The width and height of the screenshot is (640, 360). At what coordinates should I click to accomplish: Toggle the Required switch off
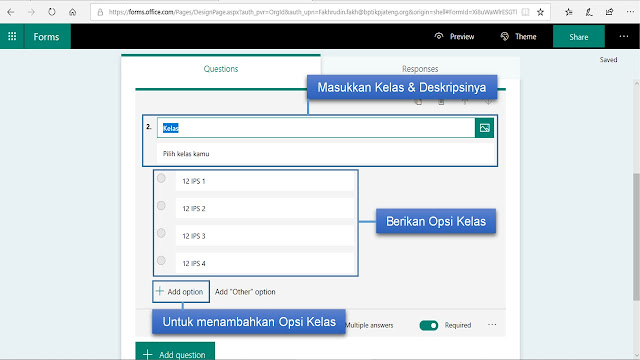pos(429,325)
